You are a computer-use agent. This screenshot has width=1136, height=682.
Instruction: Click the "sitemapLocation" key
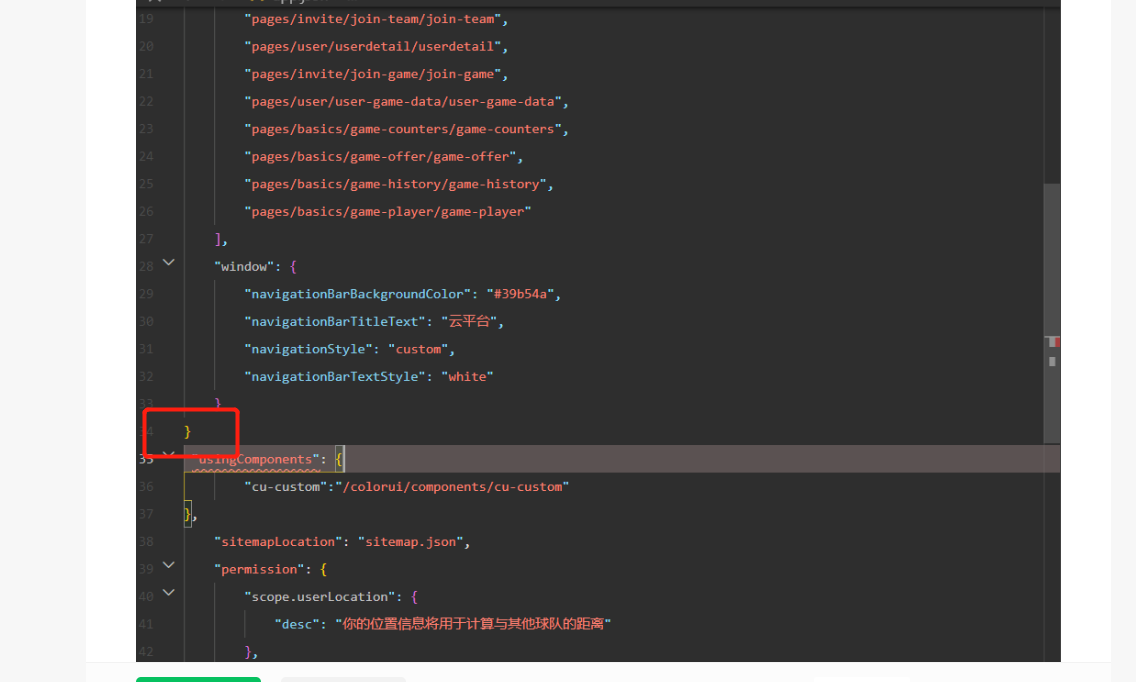(x=278, y=542)
